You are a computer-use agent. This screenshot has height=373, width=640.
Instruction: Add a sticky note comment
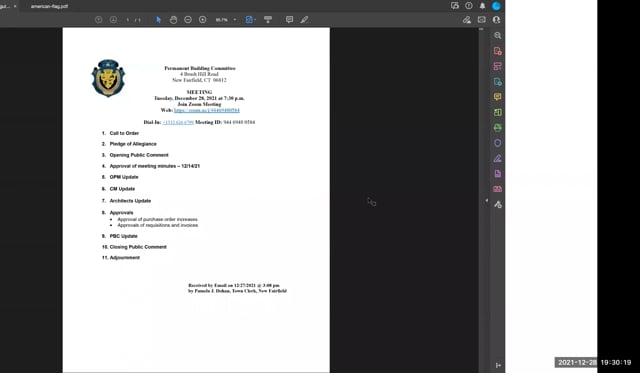289,20
